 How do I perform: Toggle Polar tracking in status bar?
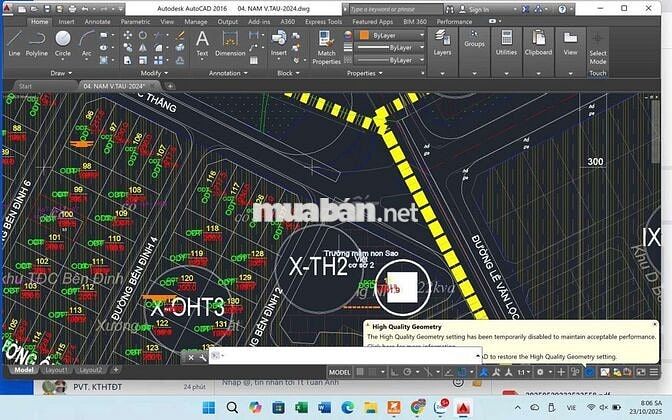coord(407,372)
